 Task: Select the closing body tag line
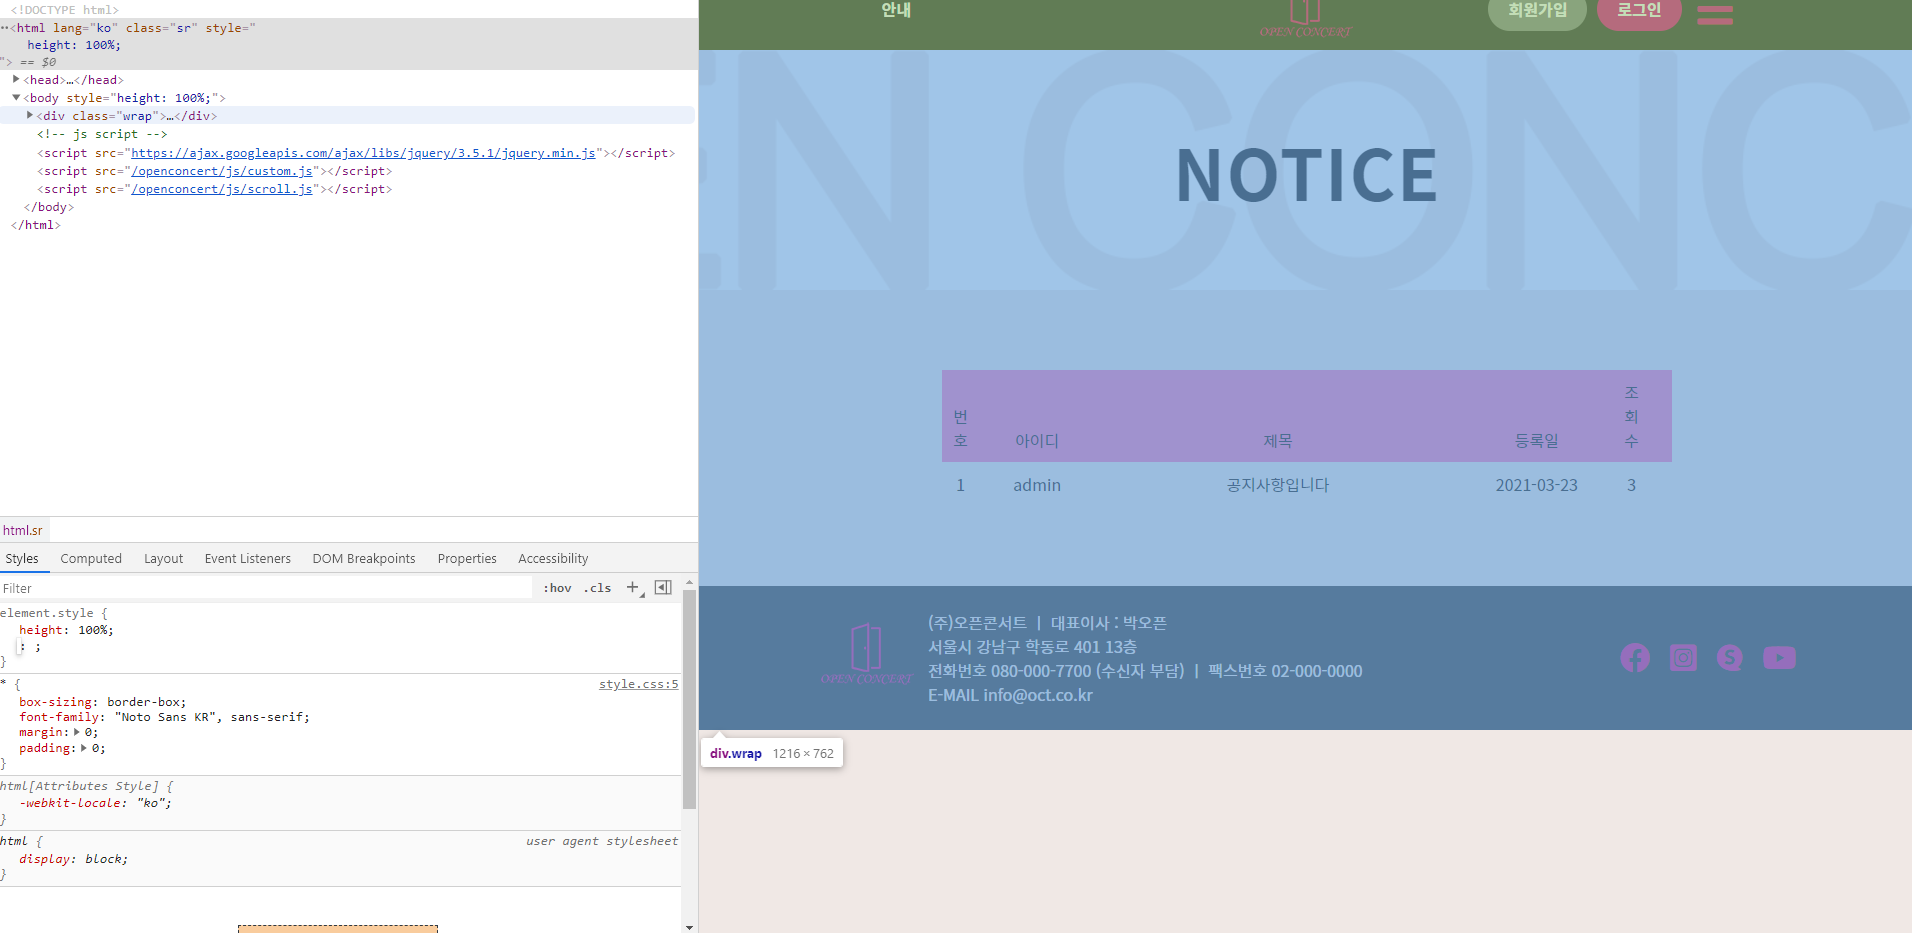pyautogui.click(x=48, y=207)
